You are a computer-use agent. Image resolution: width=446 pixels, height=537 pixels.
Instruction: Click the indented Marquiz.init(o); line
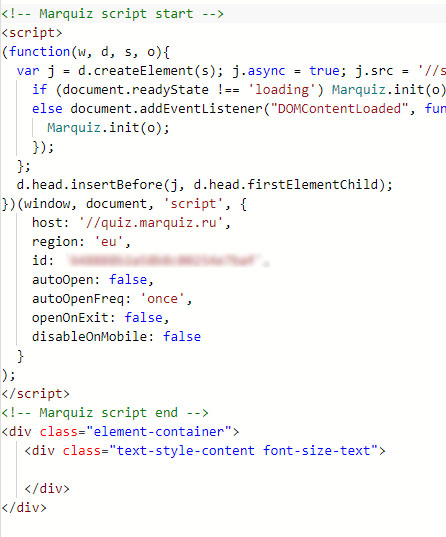click(x=108, y=128)
